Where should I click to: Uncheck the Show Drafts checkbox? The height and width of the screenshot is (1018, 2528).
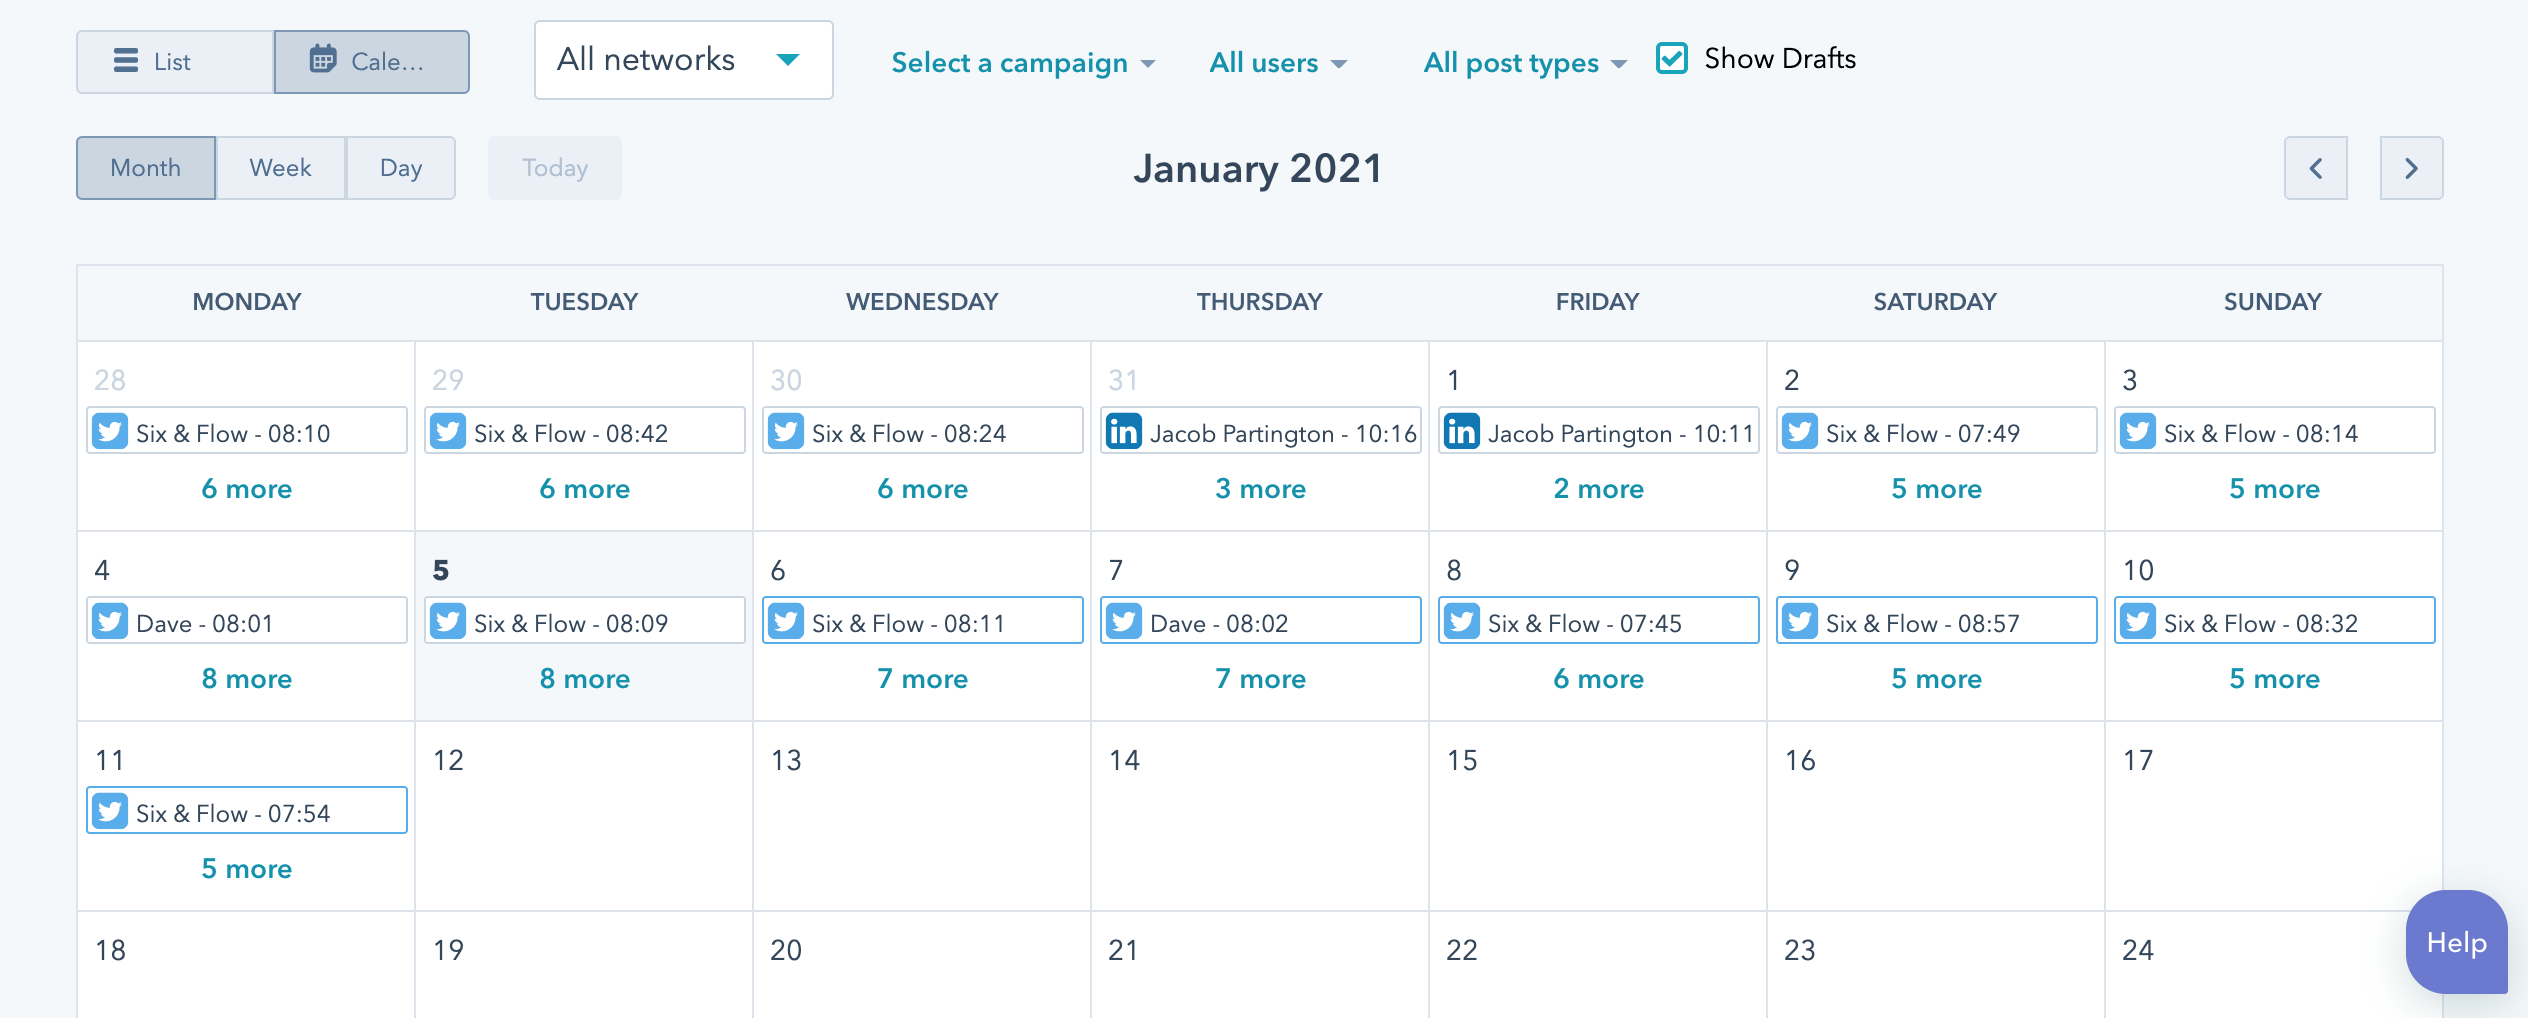point(1672,58)
